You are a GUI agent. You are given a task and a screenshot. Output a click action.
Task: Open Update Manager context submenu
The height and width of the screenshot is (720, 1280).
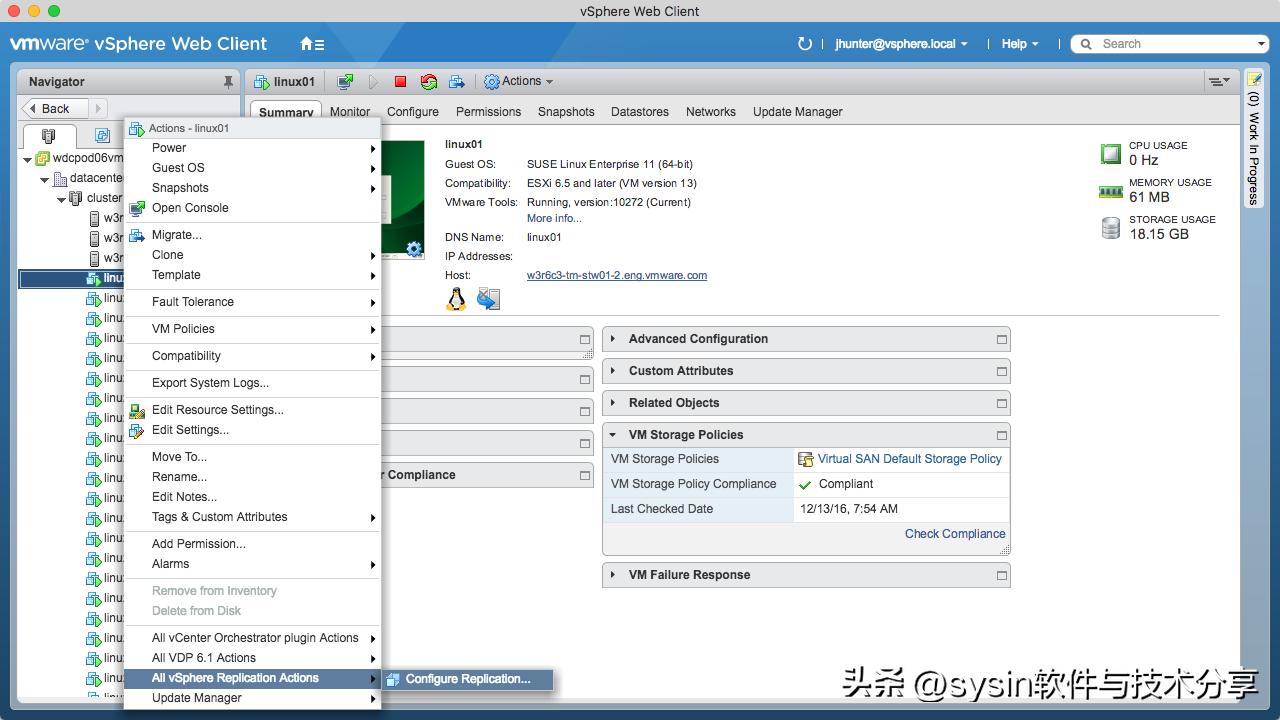point(252,698)
